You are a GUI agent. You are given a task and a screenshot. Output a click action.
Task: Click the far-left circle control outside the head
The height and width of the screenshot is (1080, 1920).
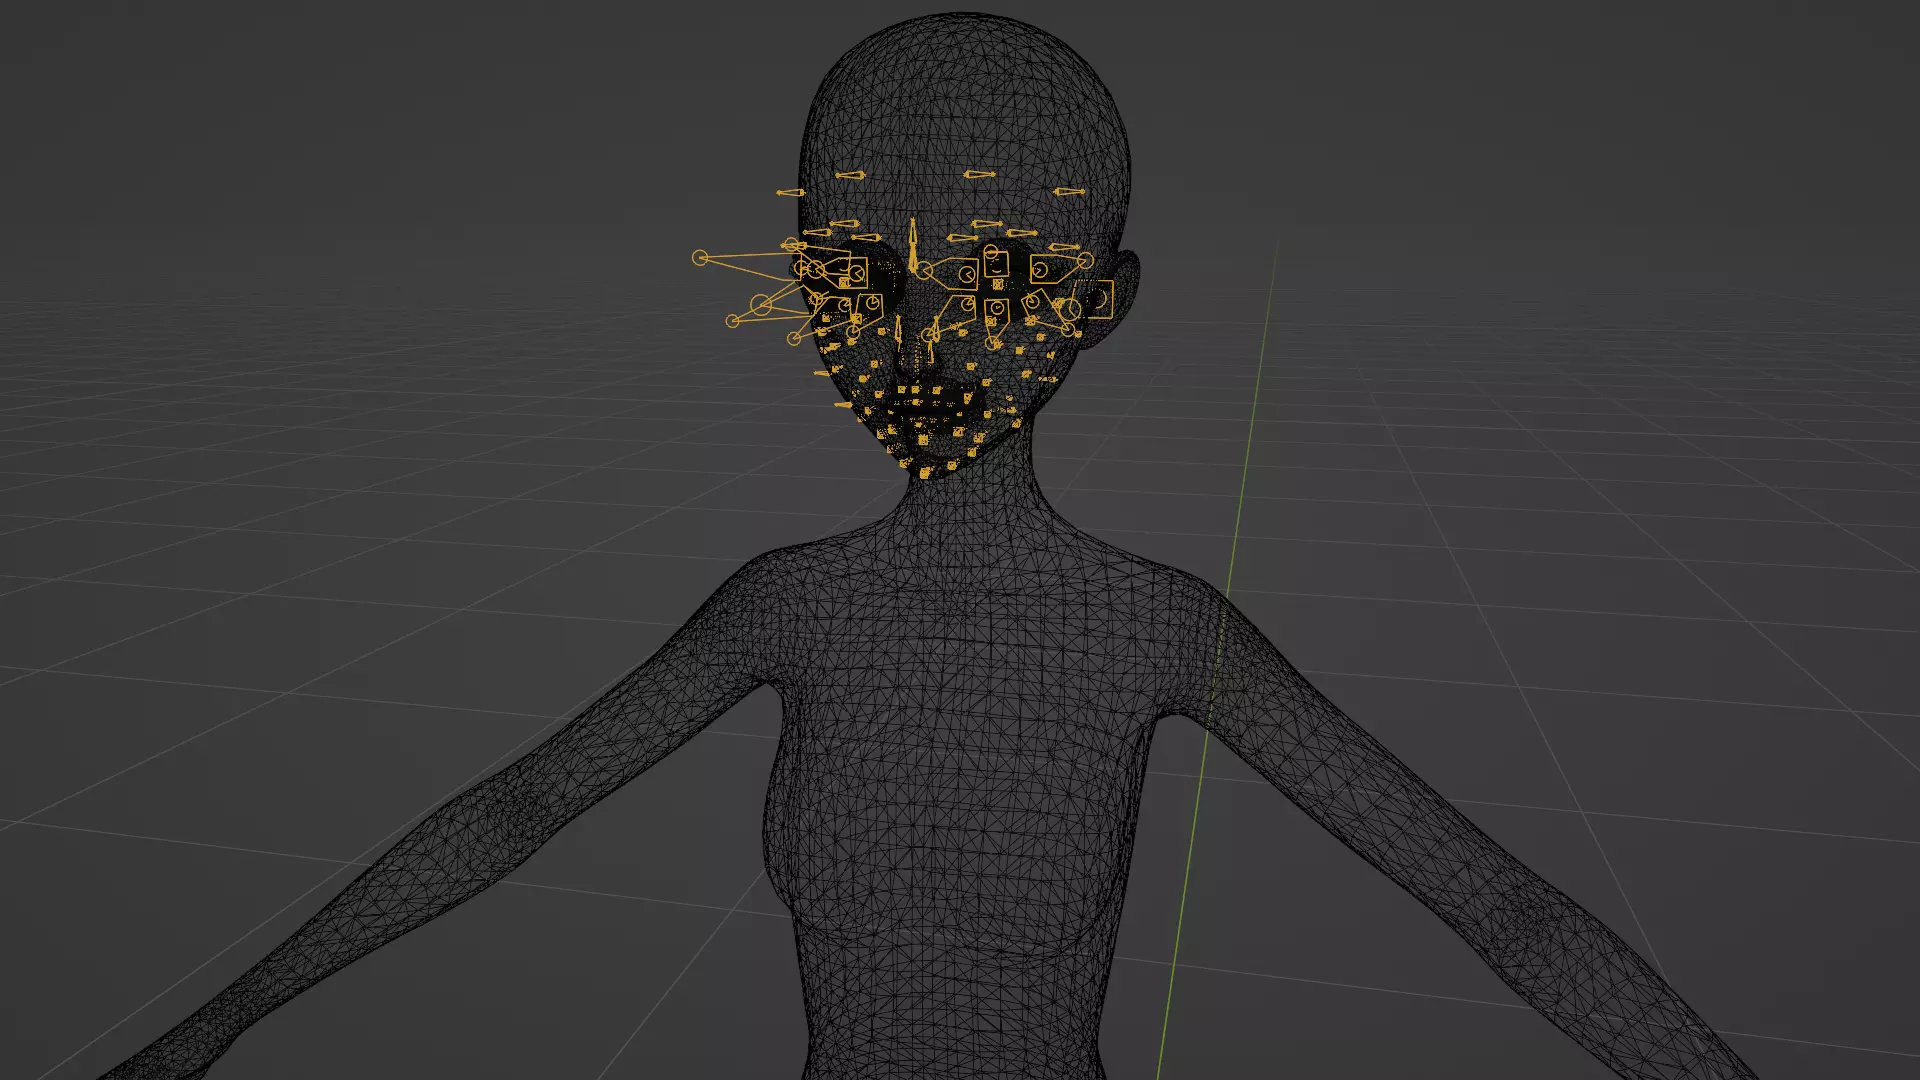click(700, 258)
